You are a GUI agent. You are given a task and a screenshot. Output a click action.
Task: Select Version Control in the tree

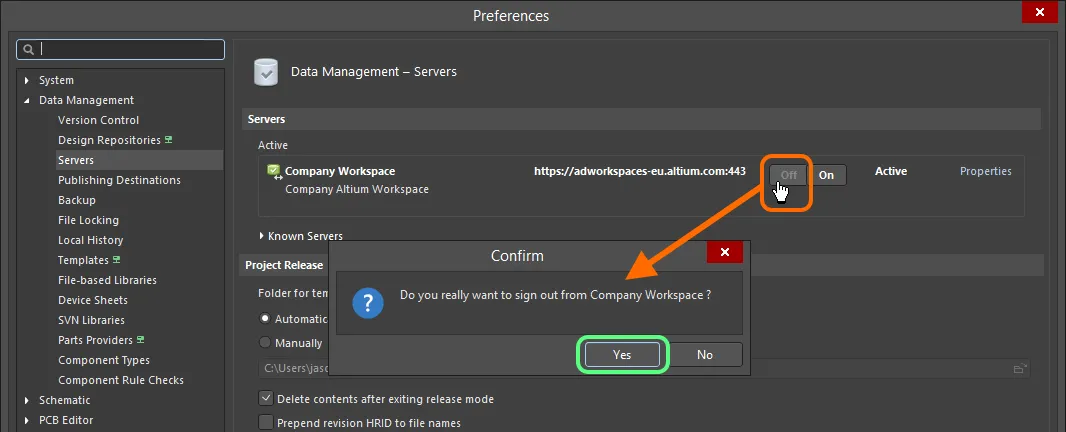99,120
